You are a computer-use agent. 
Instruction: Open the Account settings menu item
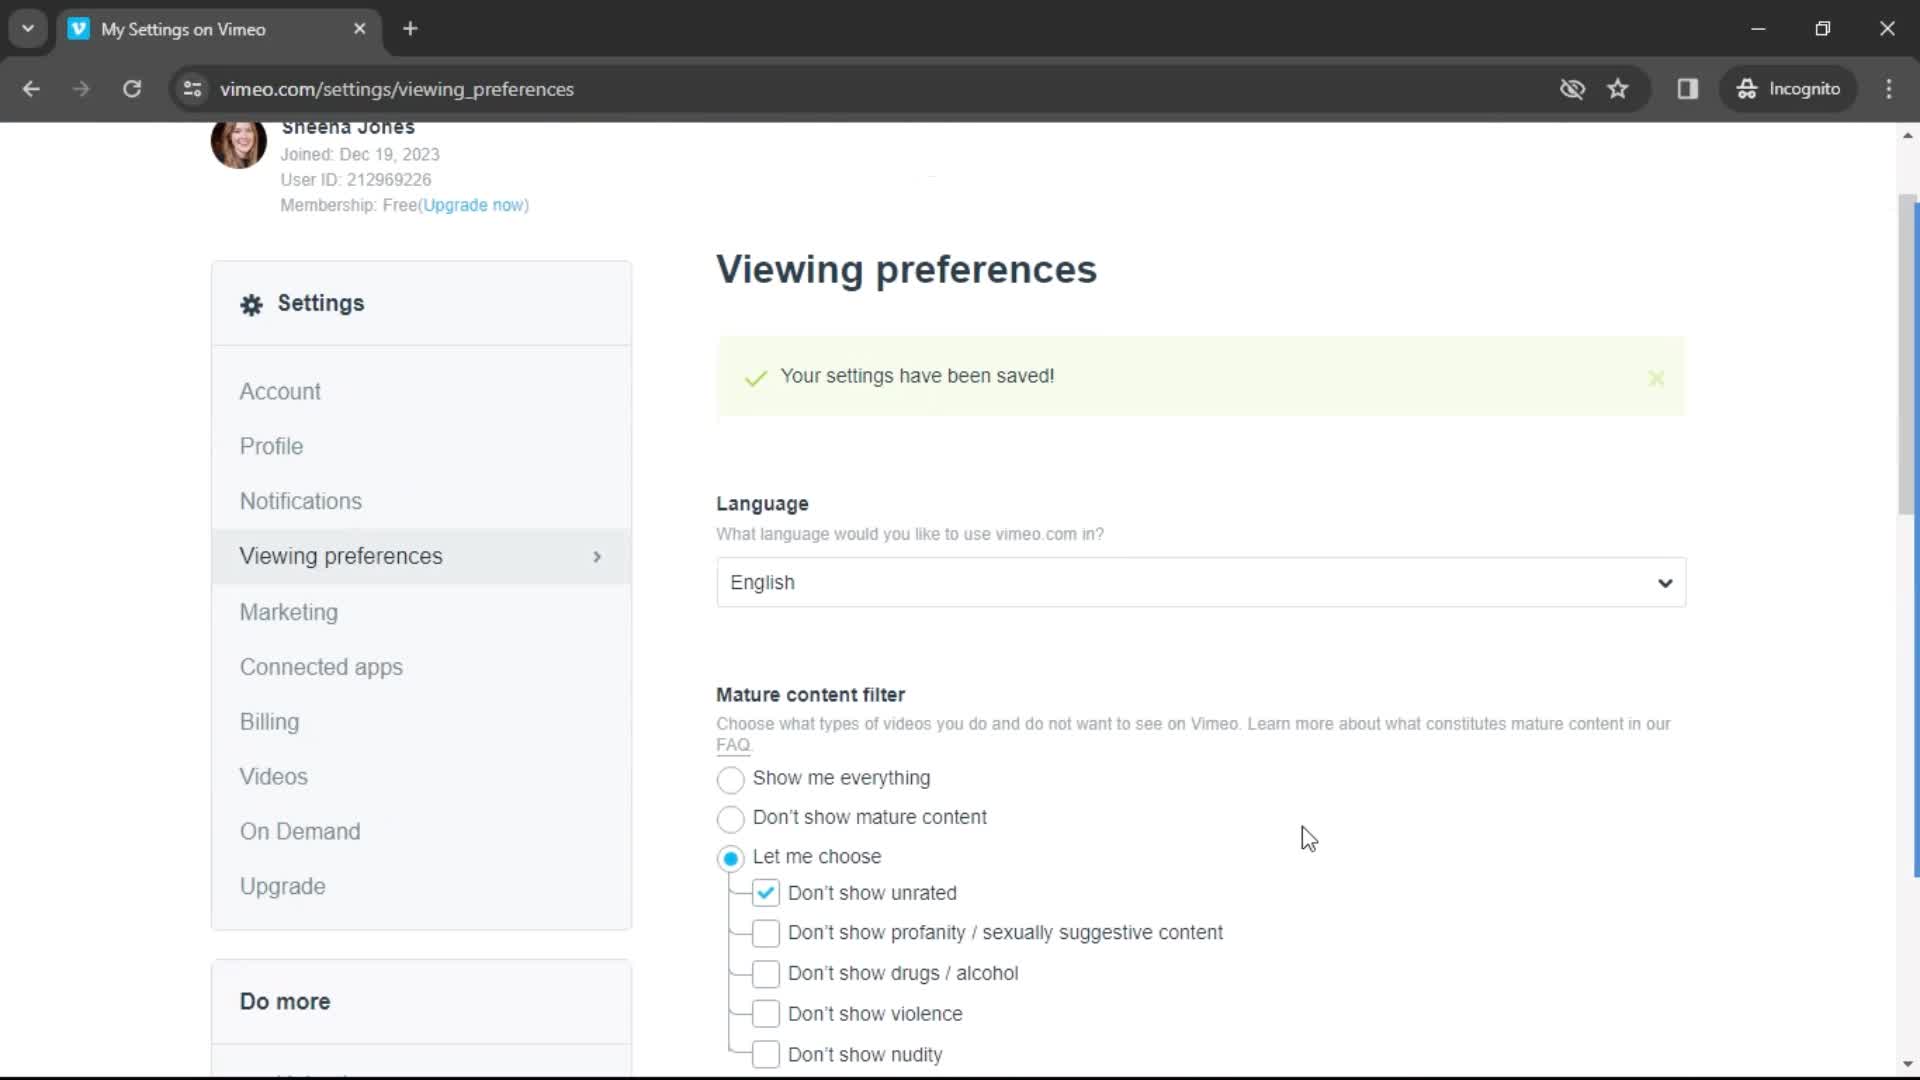(281, 392)
